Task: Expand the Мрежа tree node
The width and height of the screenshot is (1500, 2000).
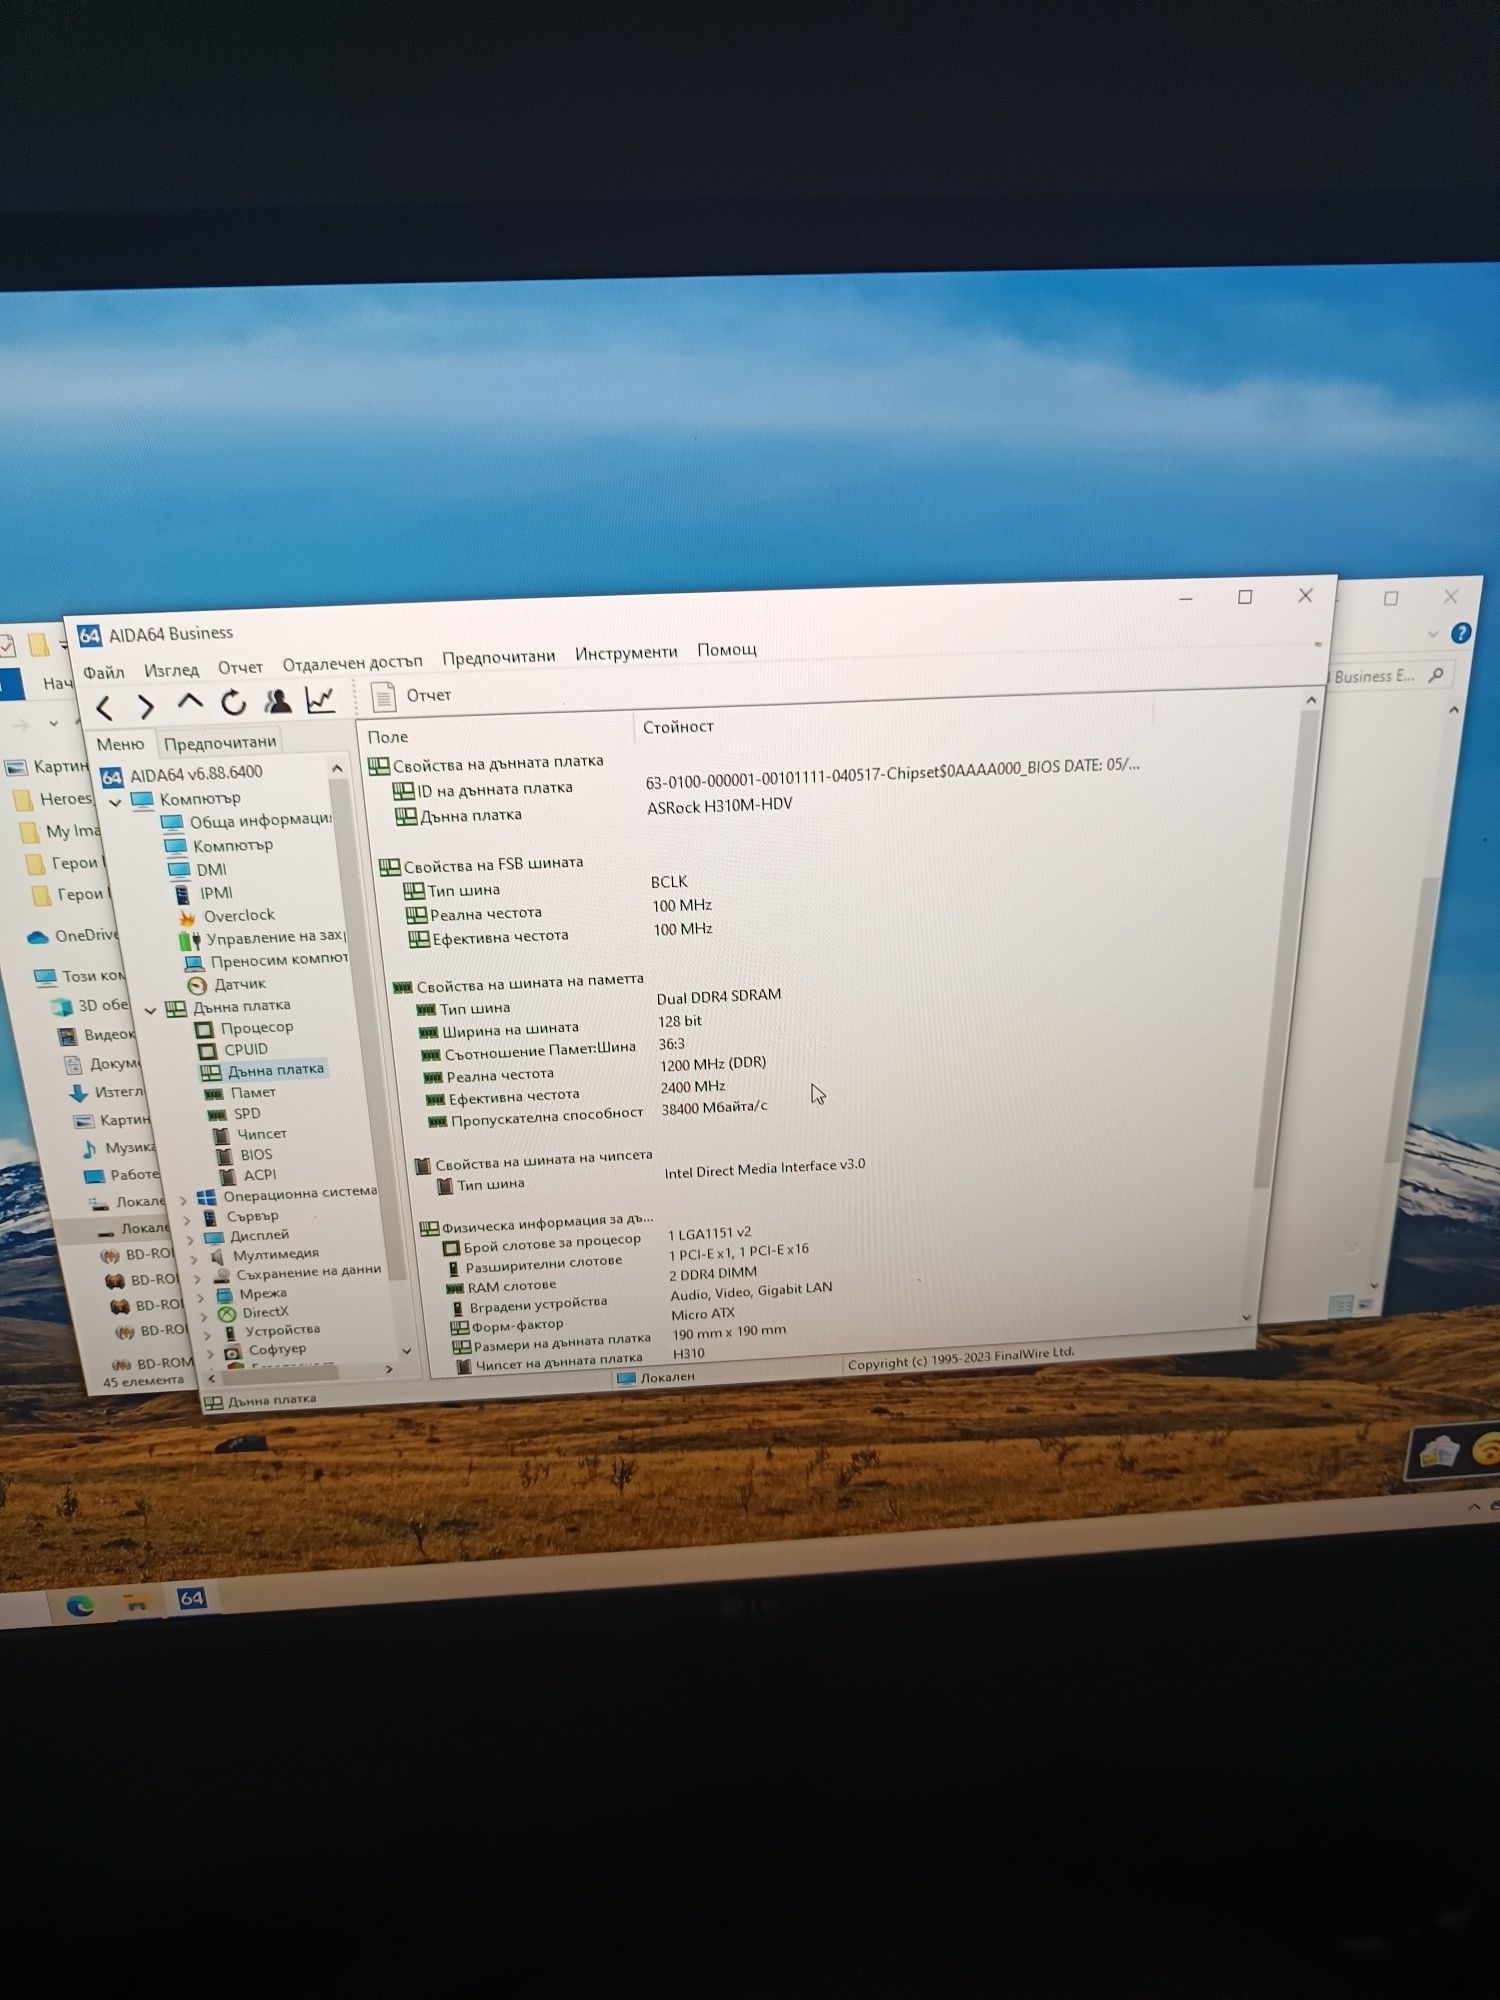Action: click(x=202, y=1298)
